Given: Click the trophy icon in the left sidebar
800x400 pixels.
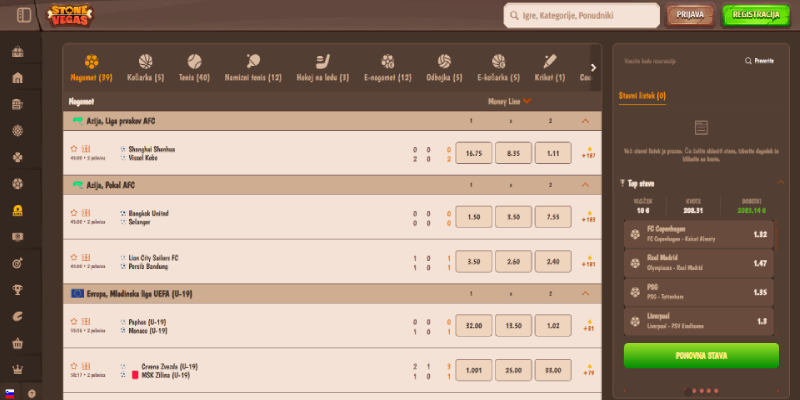Looking at the screenshot, I should coord(17,290).
